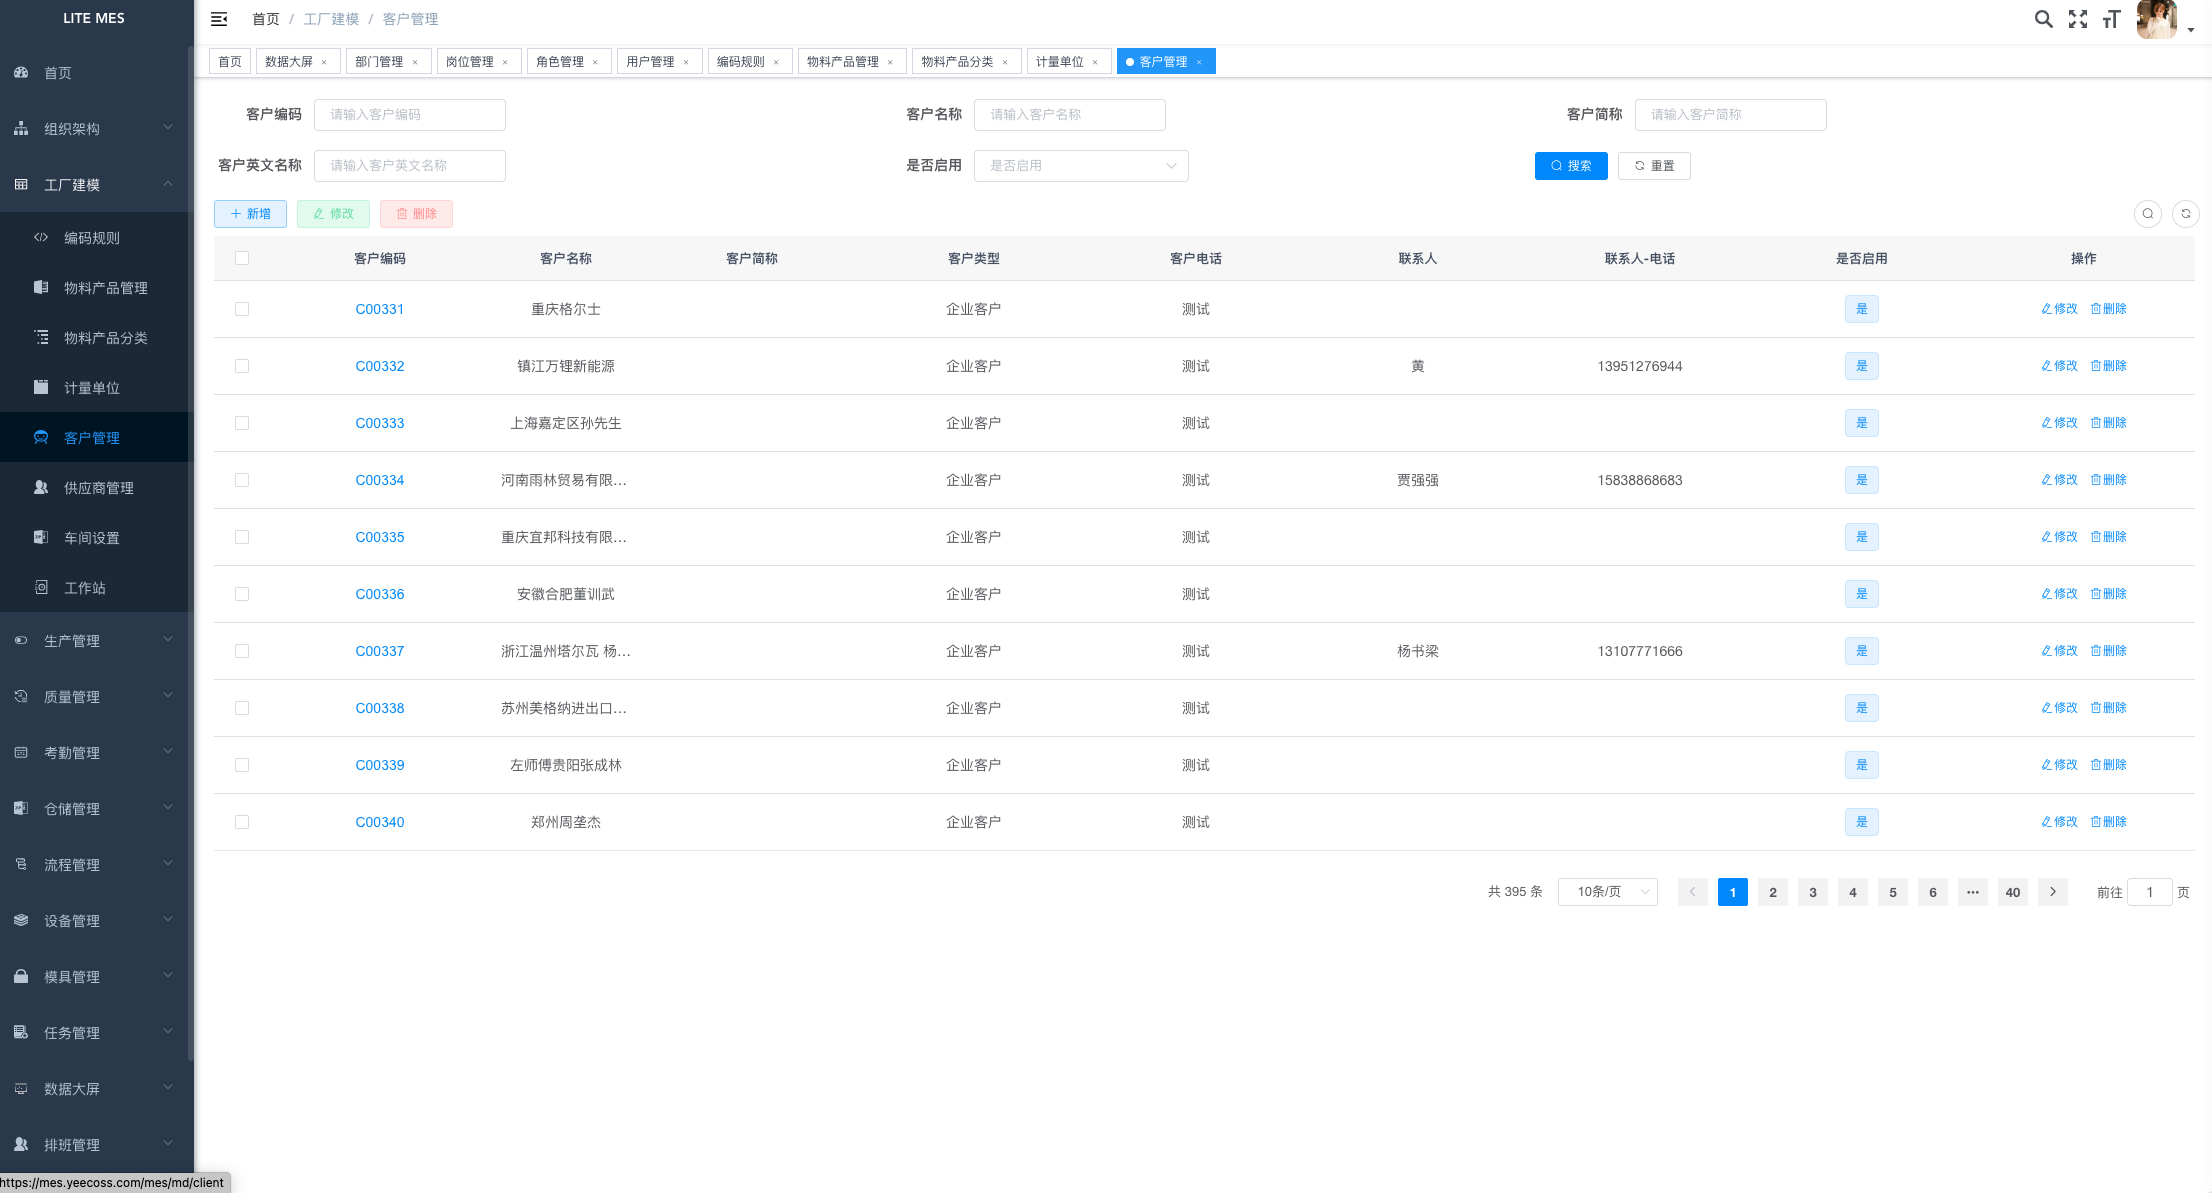Hide the search panel via round magnifier icon
This screenshot has height=1193, width=2212.
click(x=2148, y=214)
